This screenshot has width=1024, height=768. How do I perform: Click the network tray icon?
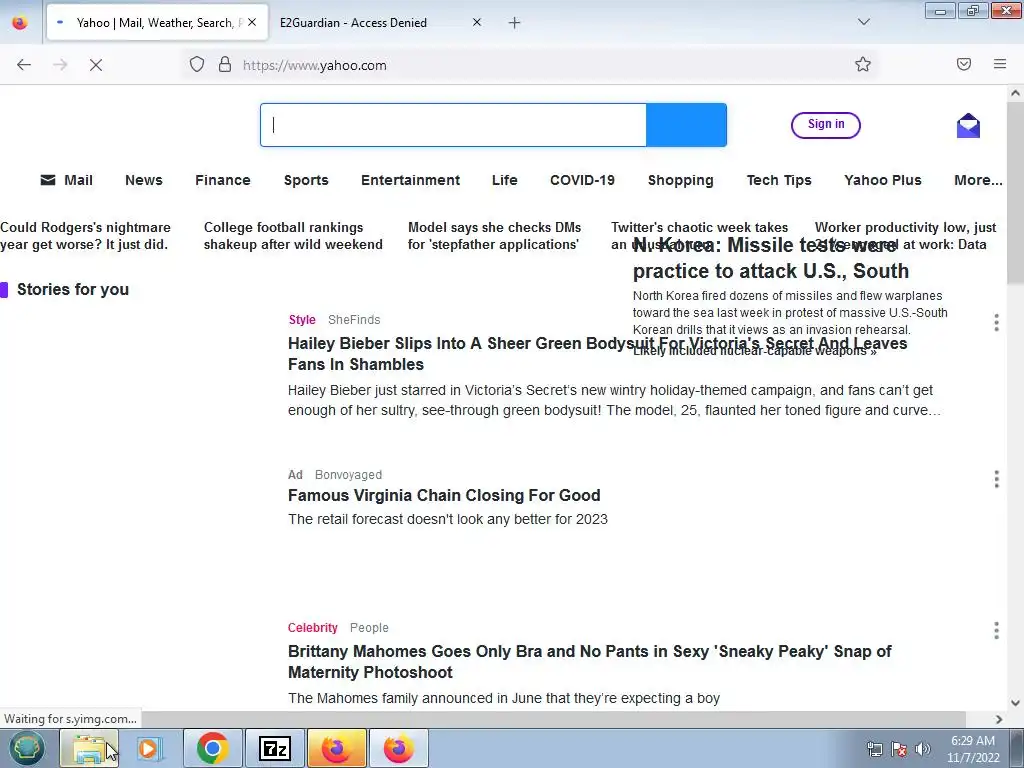(x=874, y=749)
